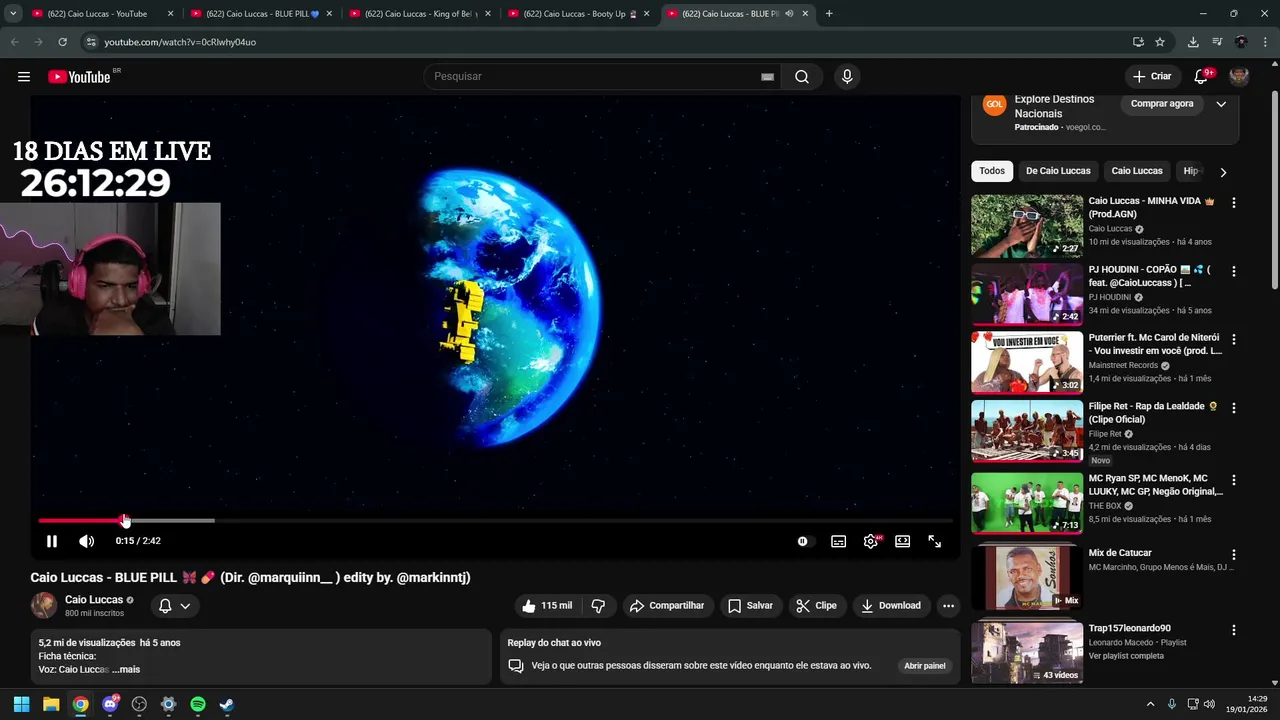The height and width of the screenshot is (720, 1280).
Task: Open Trap157leonardo90 playlist thumbnail
Action: (1027, 652)
